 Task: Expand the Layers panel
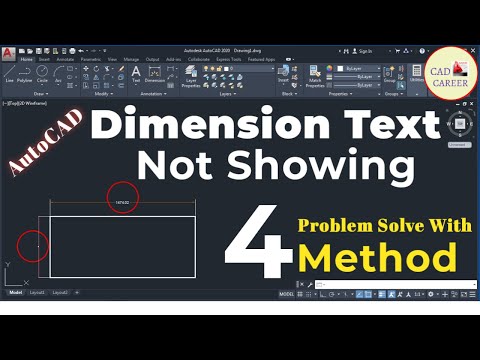click(x=228, y=94)
